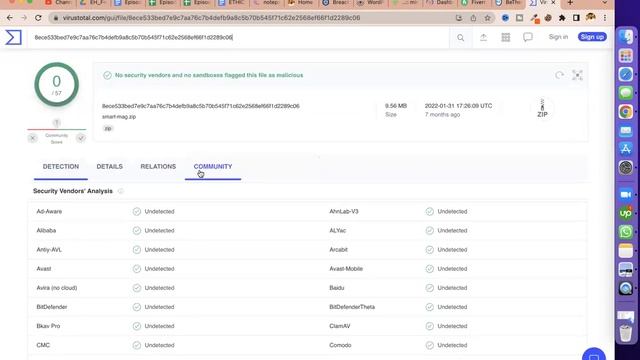Click the similar files graph icon
The image size is (640, 360).
pyautogui.click(x=577, y=75)
